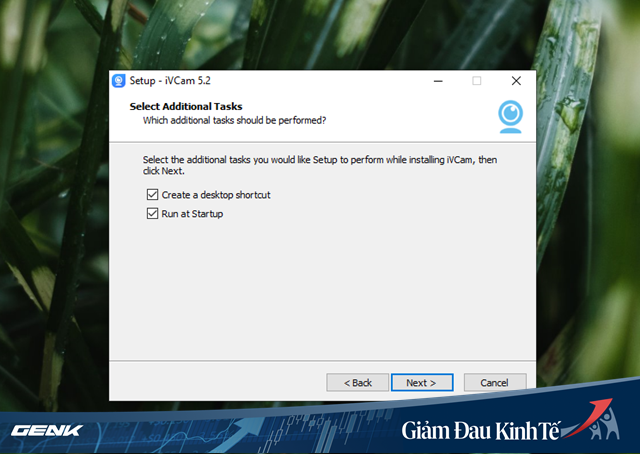
Task: Cancel the iVCam installation
Action: tap(494, 383)
